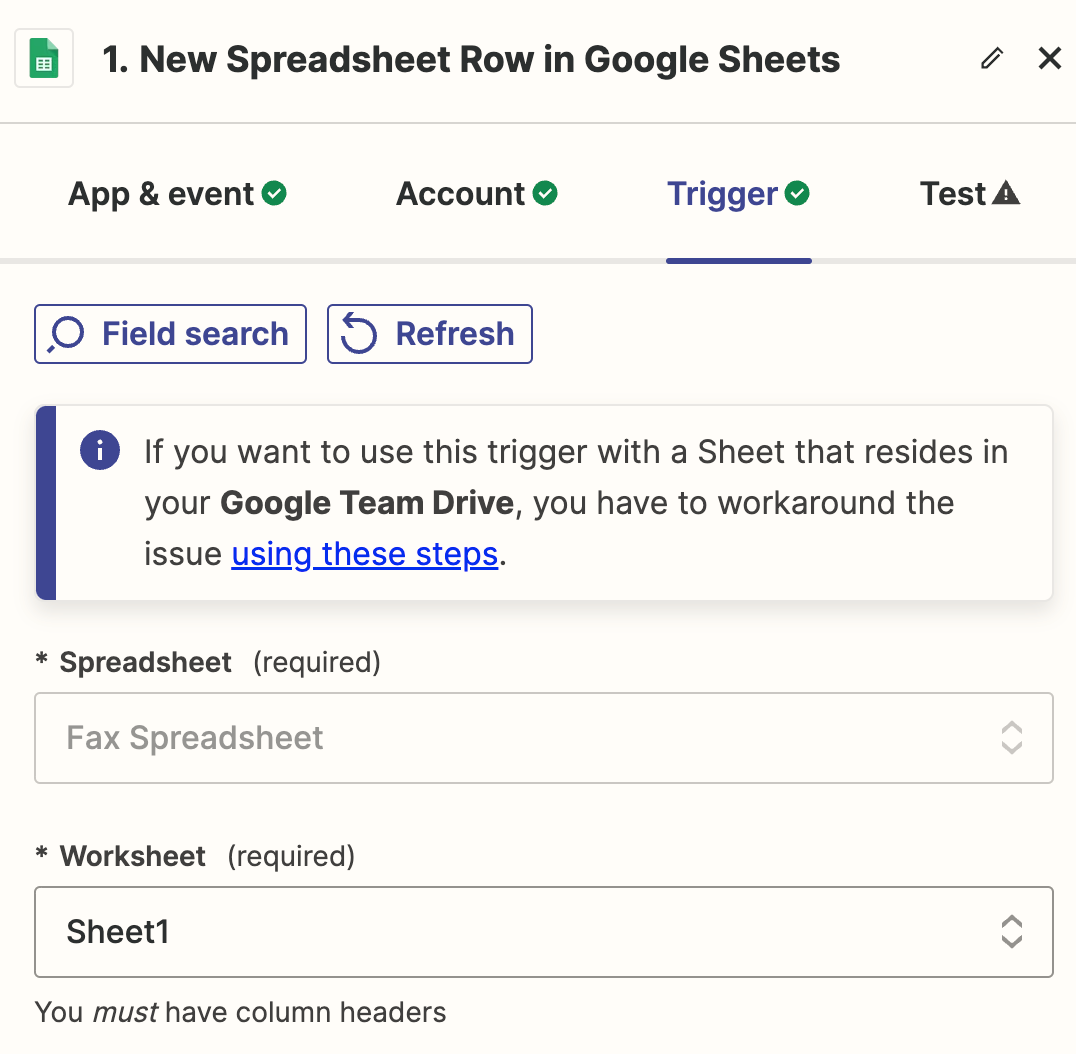
Task: Rename the step with the pencil icon
Action: 992,58
